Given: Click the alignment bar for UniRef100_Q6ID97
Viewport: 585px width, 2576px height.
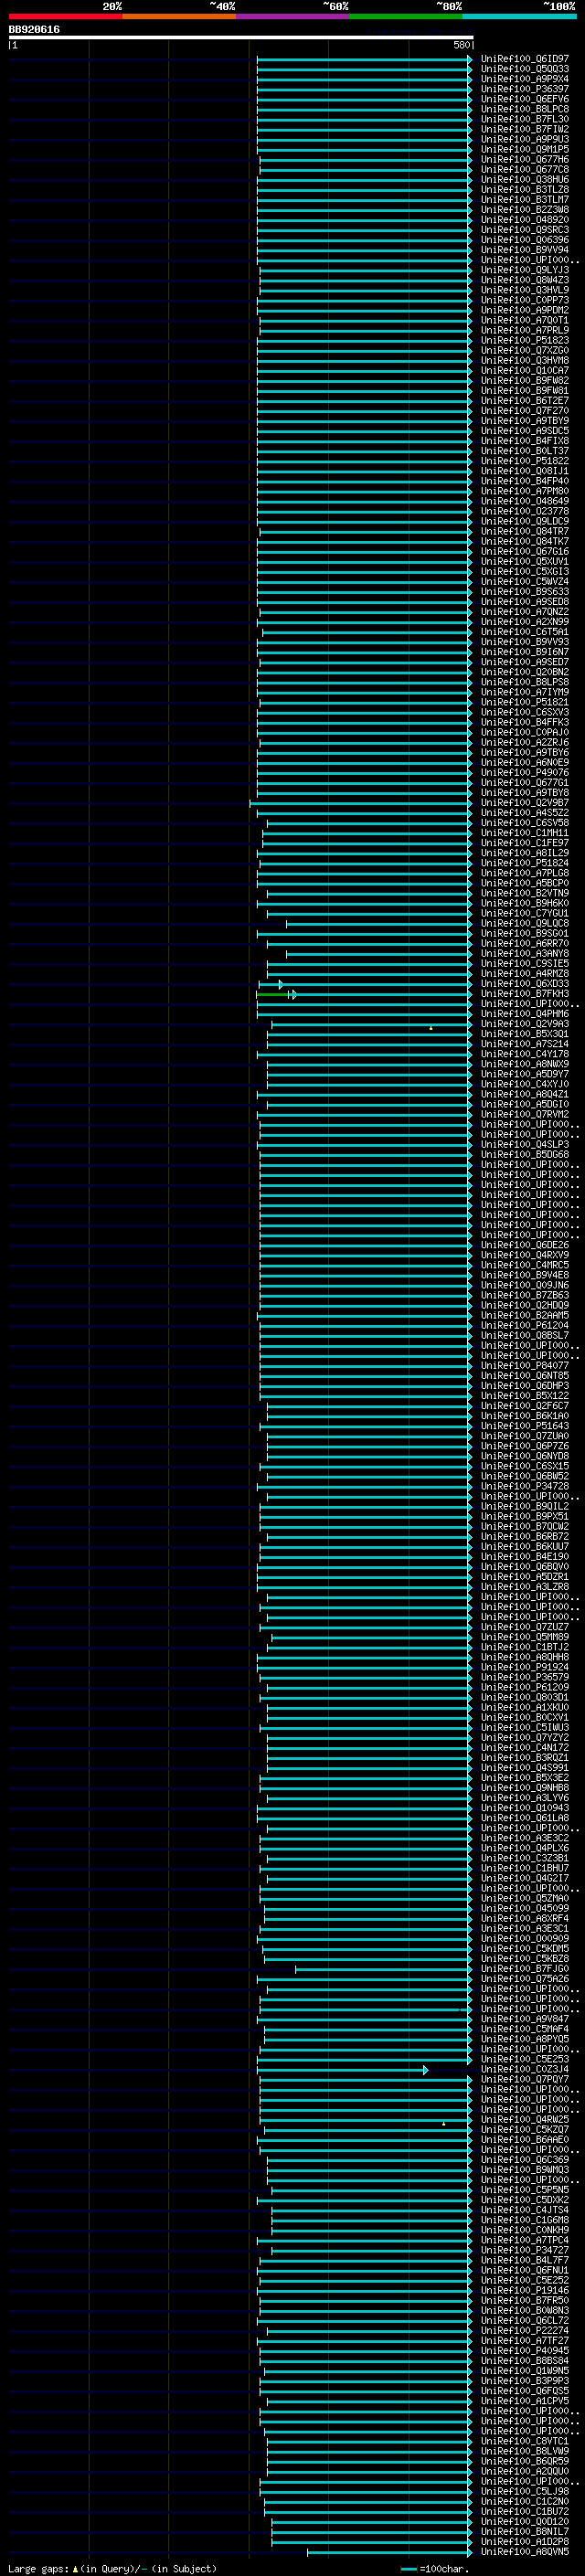Looking at the screenshot, I should pyautogui.click(x=364, y=59).
